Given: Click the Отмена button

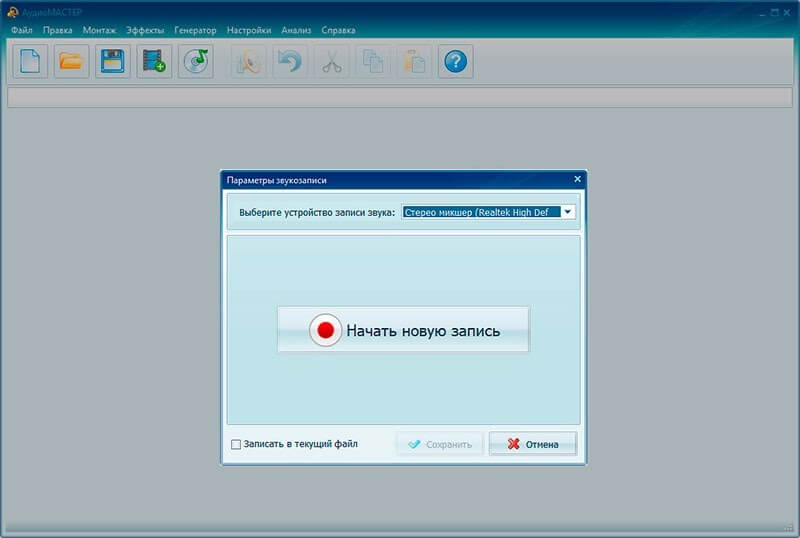Looking at the screenshot, I should (533, 444).
